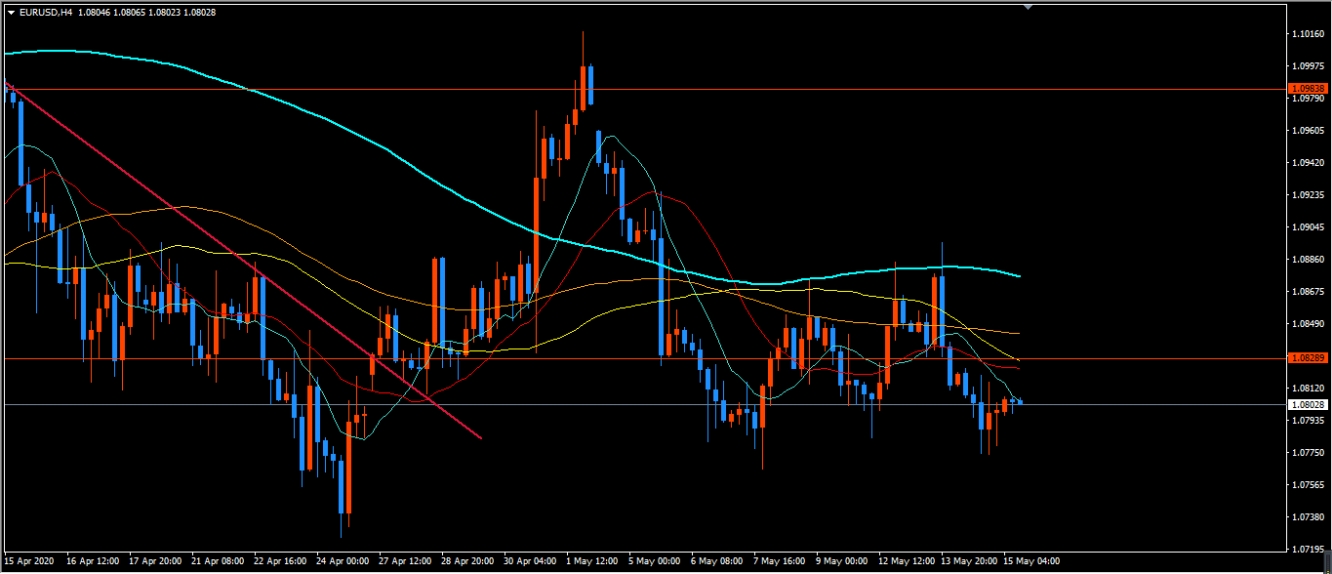Click the 15 May 04:00 time label
The width and height of the screenshot is (1332, 574).
pyautogui.click(x=1032, y=561)
